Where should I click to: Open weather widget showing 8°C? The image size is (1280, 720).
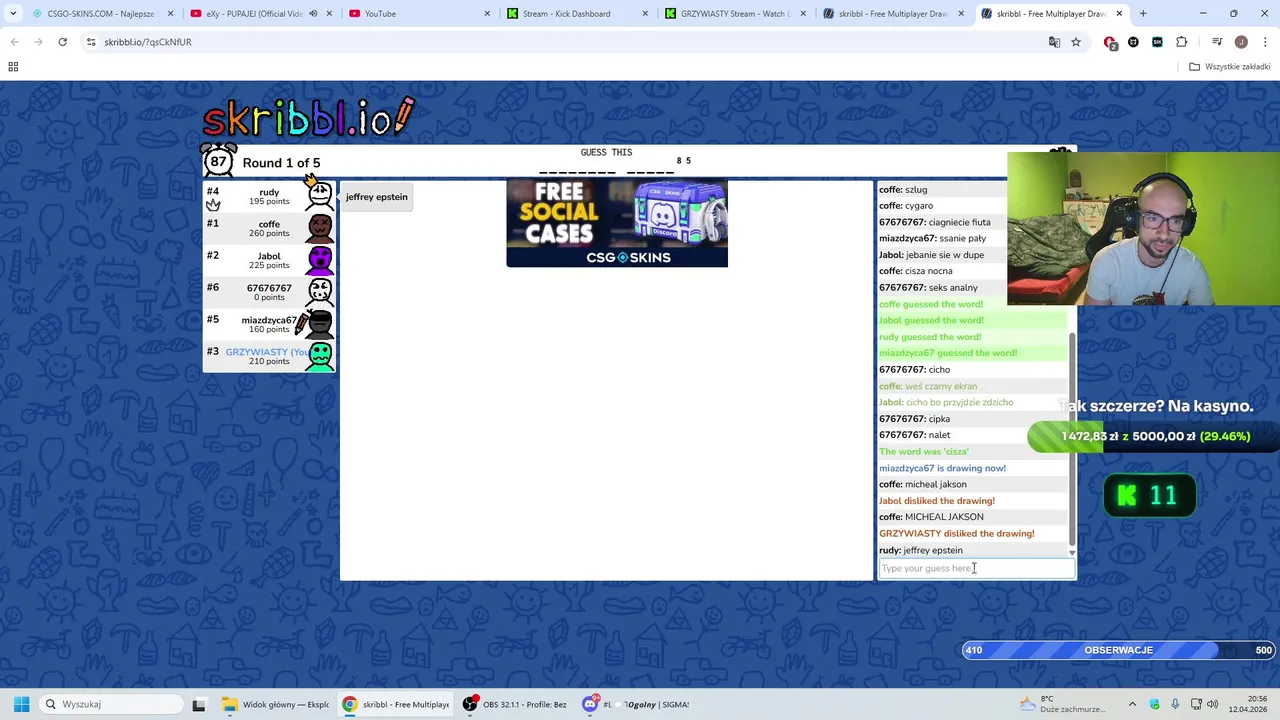(1061, 704)
